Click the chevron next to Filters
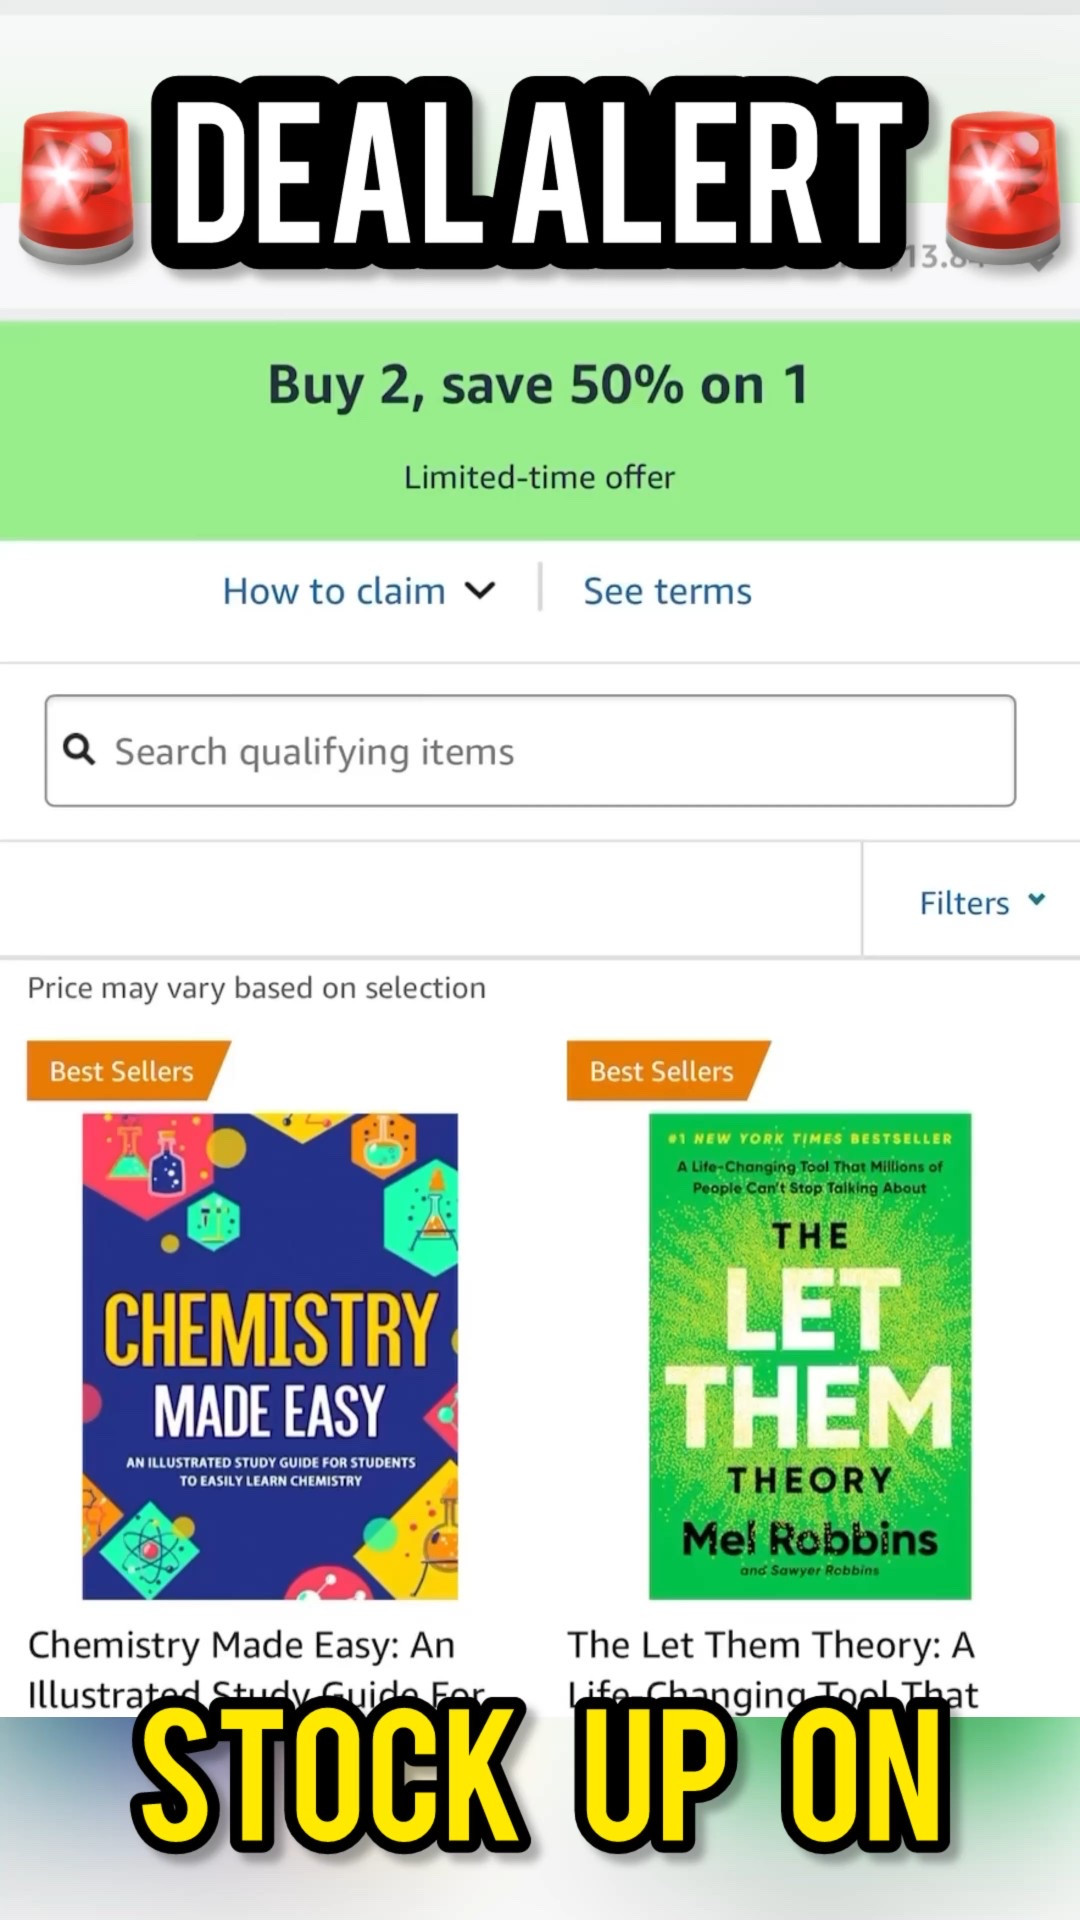This screenshot has height=1920, width=1080. click(x=1036, y=901)
